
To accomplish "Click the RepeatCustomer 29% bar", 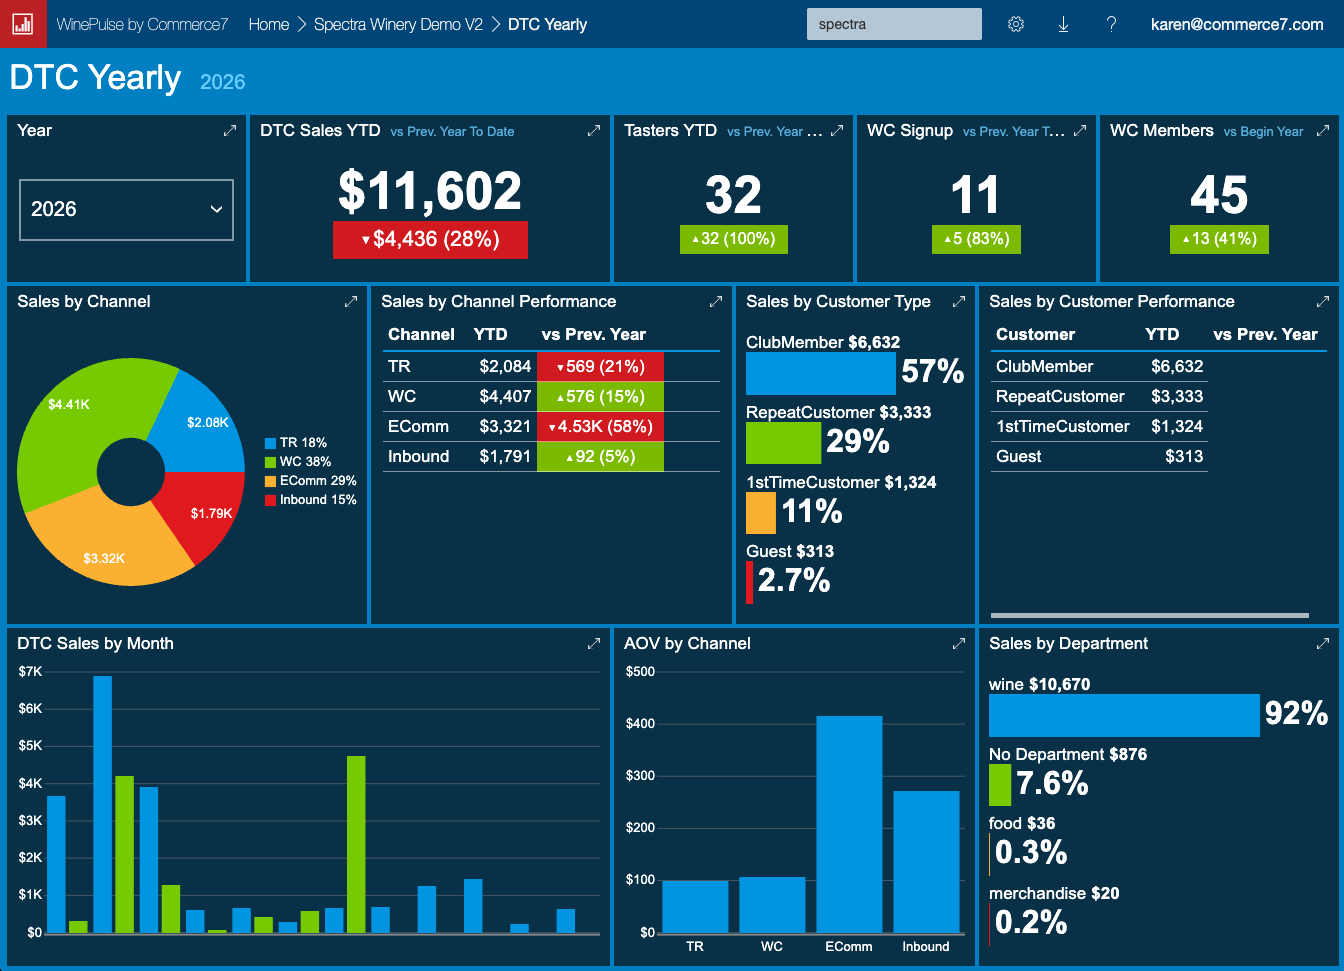I will click(783, 443).
